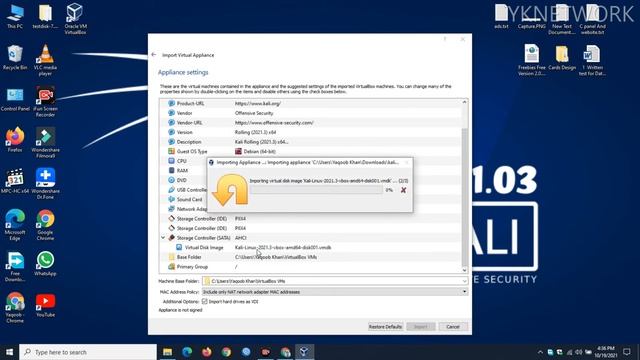Image resolution: width=640 pixels, height=360 pixels.
Task: Launch Google Chrome desktop shortcut
Action: pyautogui.click(x=45, y=225)
